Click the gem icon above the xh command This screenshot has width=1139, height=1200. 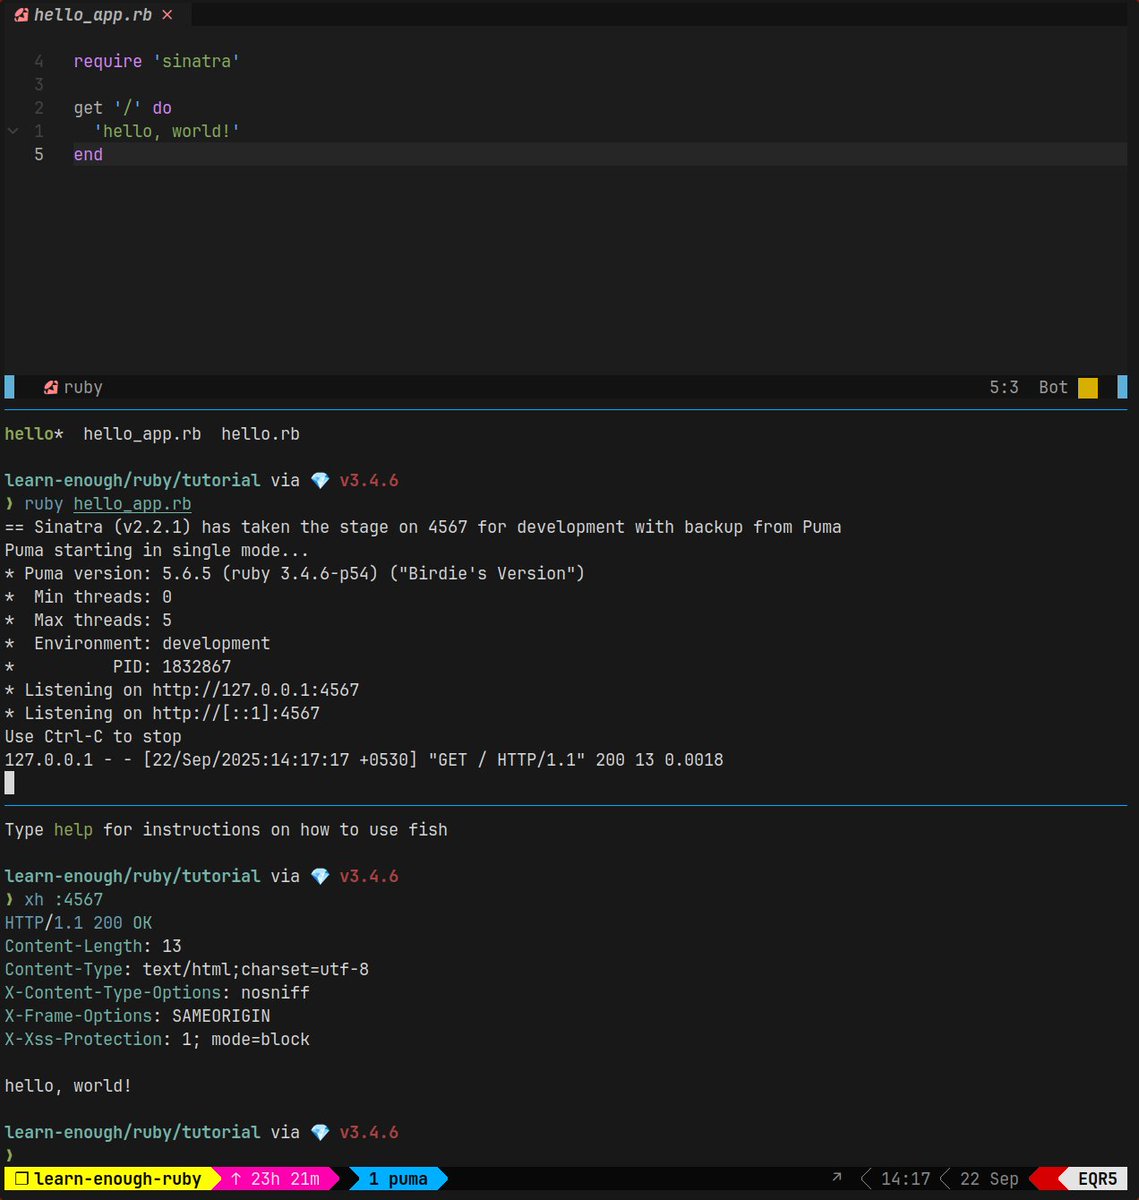pyautogui.click(x=320, y=876)
